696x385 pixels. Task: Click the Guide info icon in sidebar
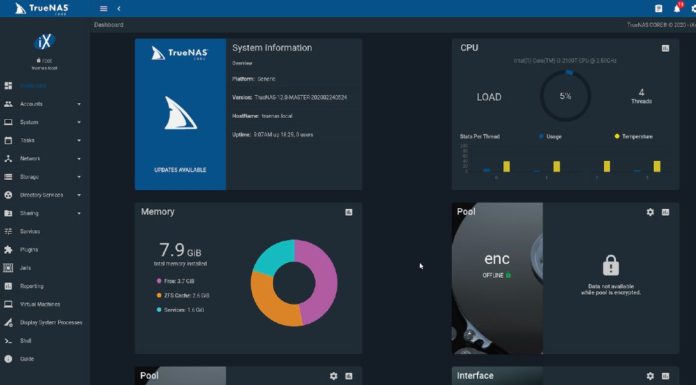8,359
